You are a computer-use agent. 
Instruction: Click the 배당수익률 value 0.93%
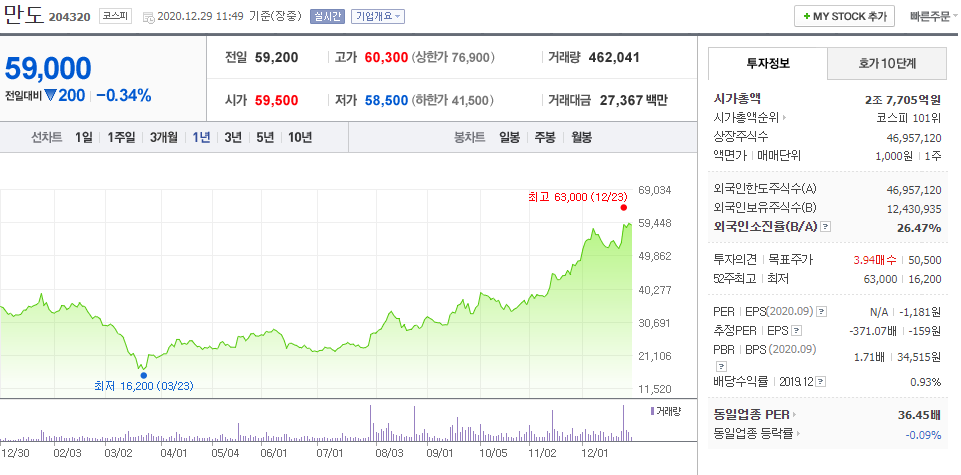click(x=926, y=382)
